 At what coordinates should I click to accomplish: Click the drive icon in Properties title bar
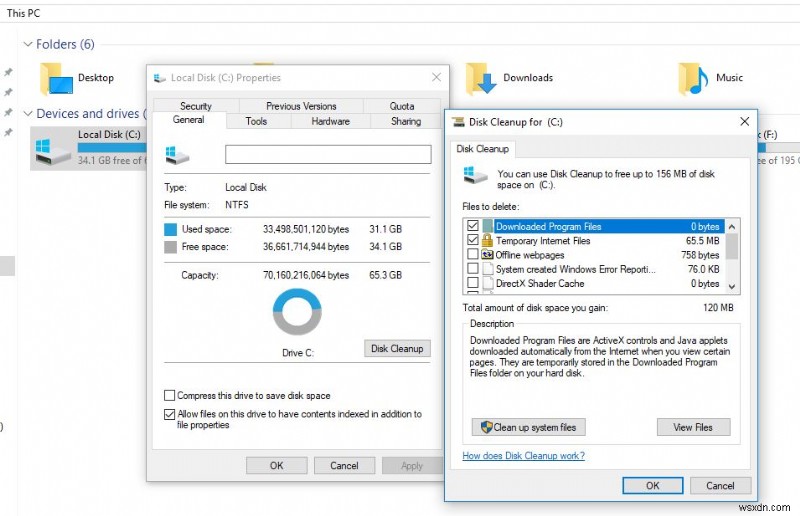160,78
